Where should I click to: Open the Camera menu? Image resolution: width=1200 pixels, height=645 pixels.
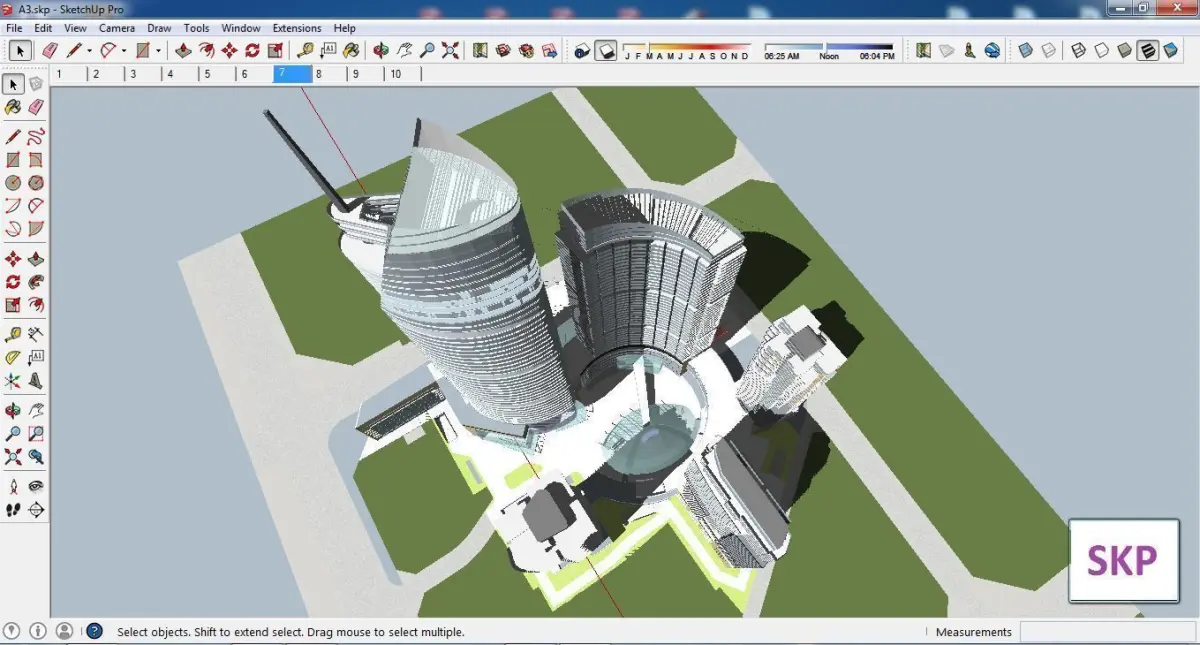(117, 28)
